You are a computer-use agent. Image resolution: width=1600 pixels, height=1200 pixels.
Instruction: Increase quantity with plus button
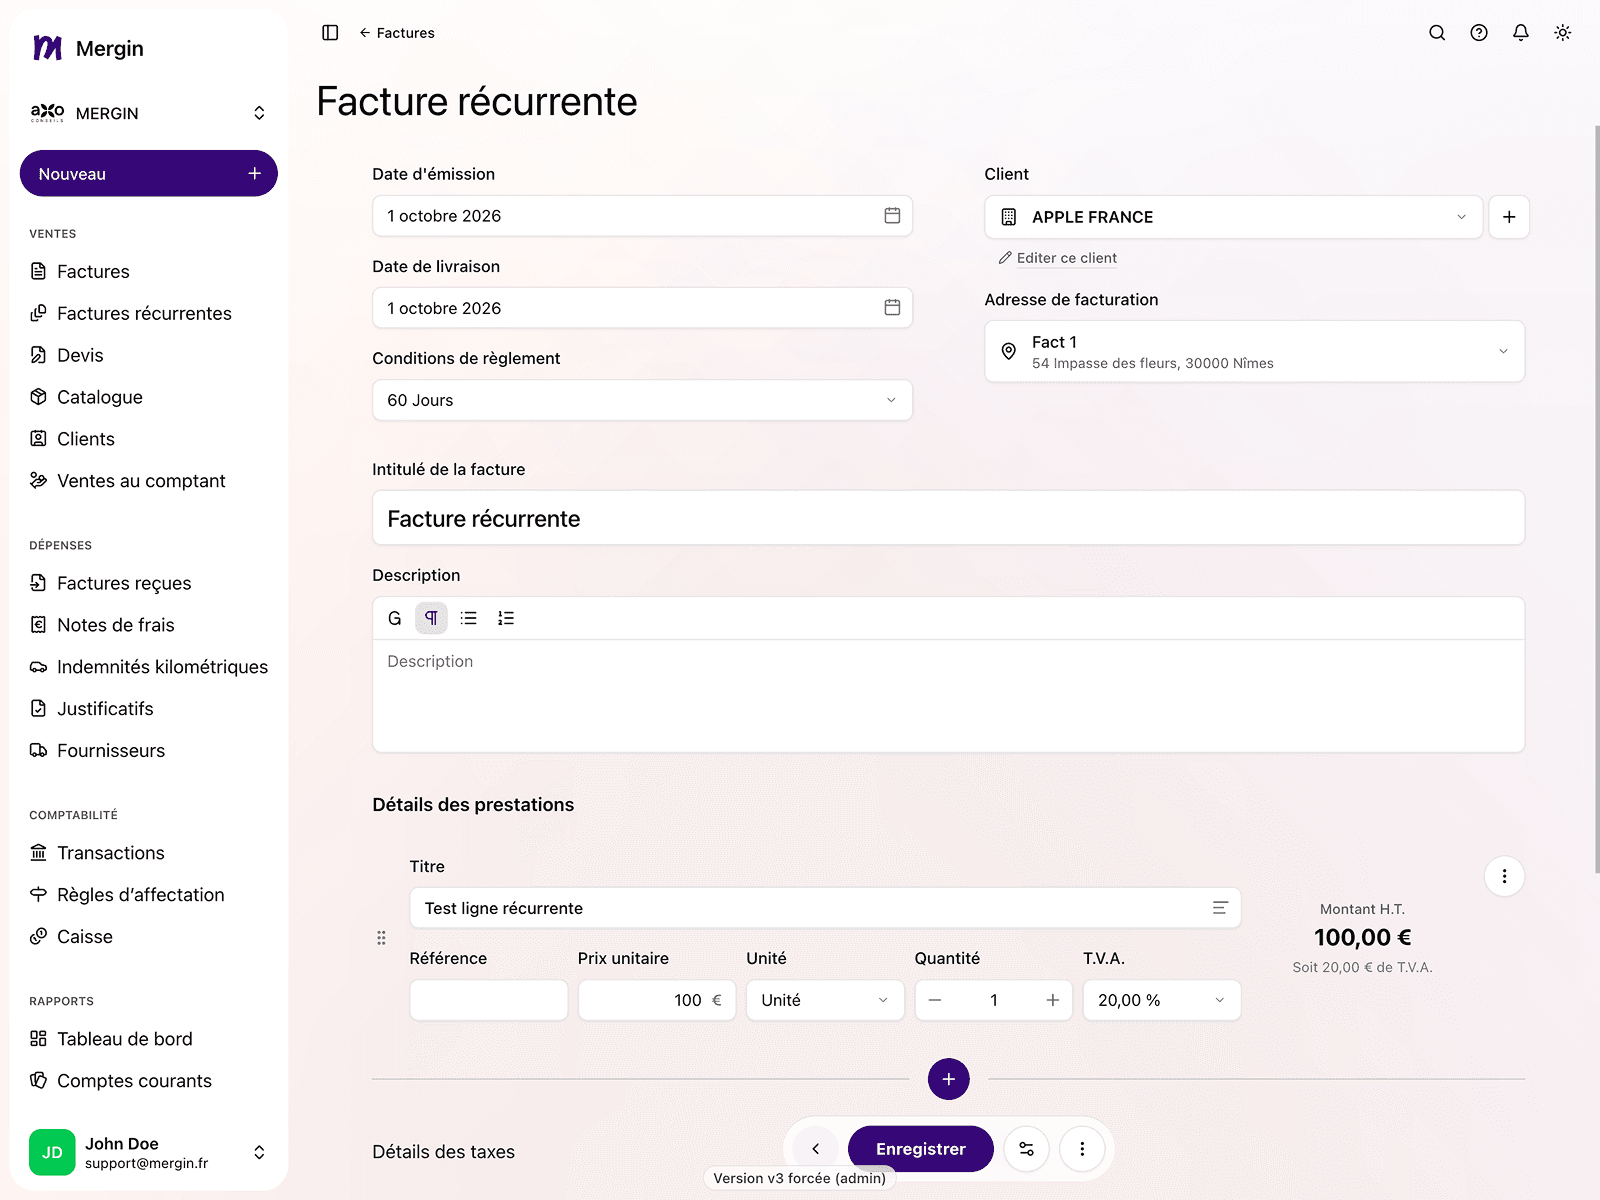(1053, 1000)
